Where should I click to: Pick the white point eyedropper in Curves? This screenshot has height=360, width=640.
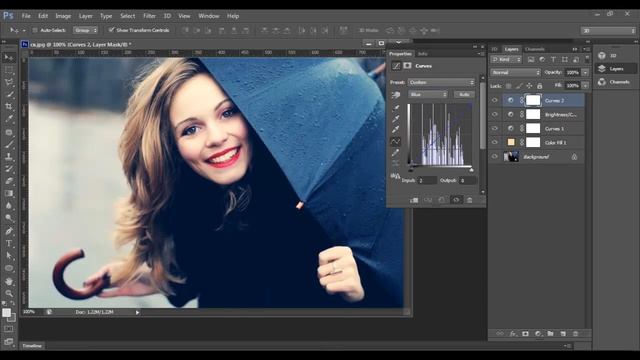tap(396, 130)
